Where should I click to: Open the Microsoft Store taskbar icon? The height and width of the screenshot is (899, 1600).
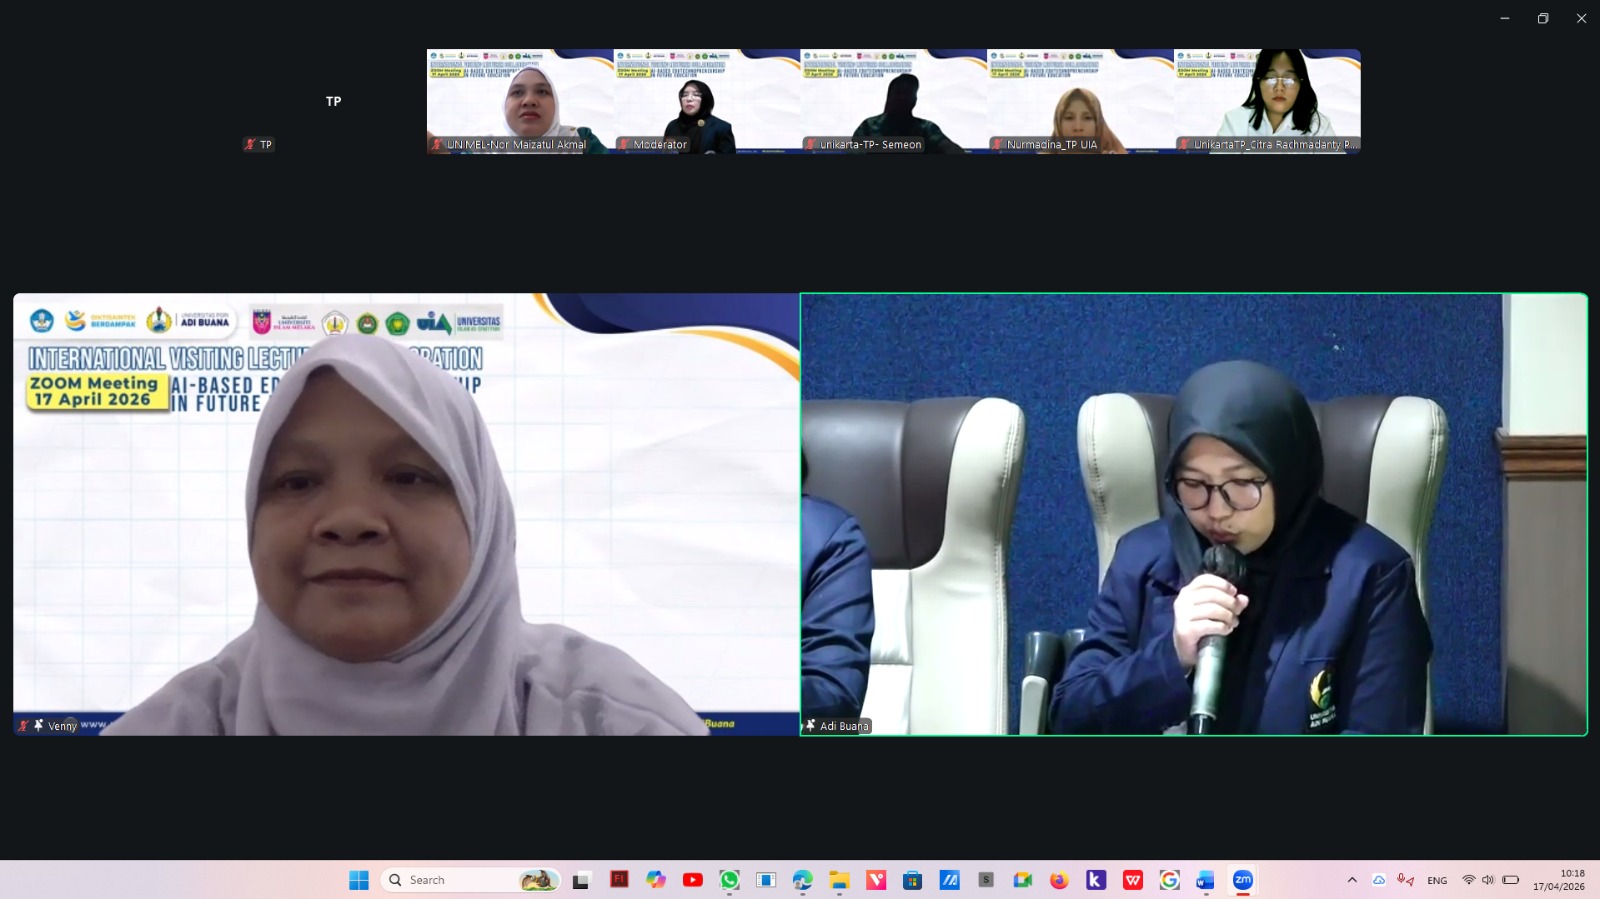912,880
